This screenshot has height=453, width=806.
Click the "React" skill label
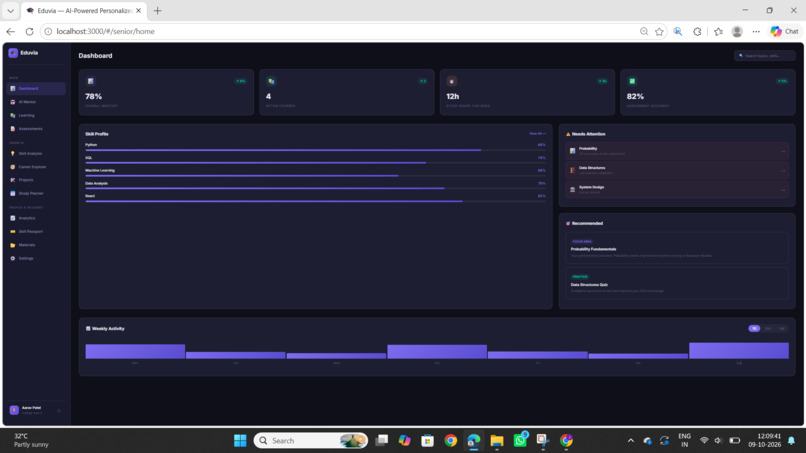(x=90, y=196)
